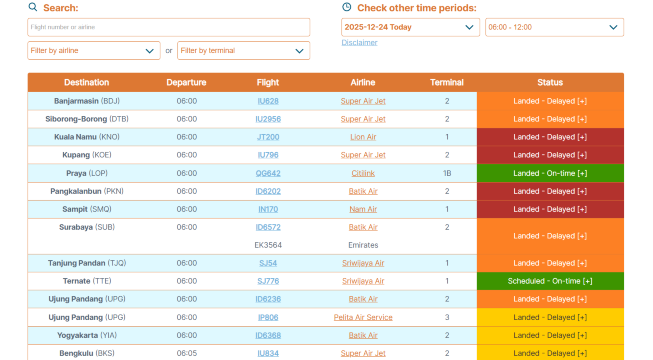Click the Departure column header

click(x=186, y=82)
